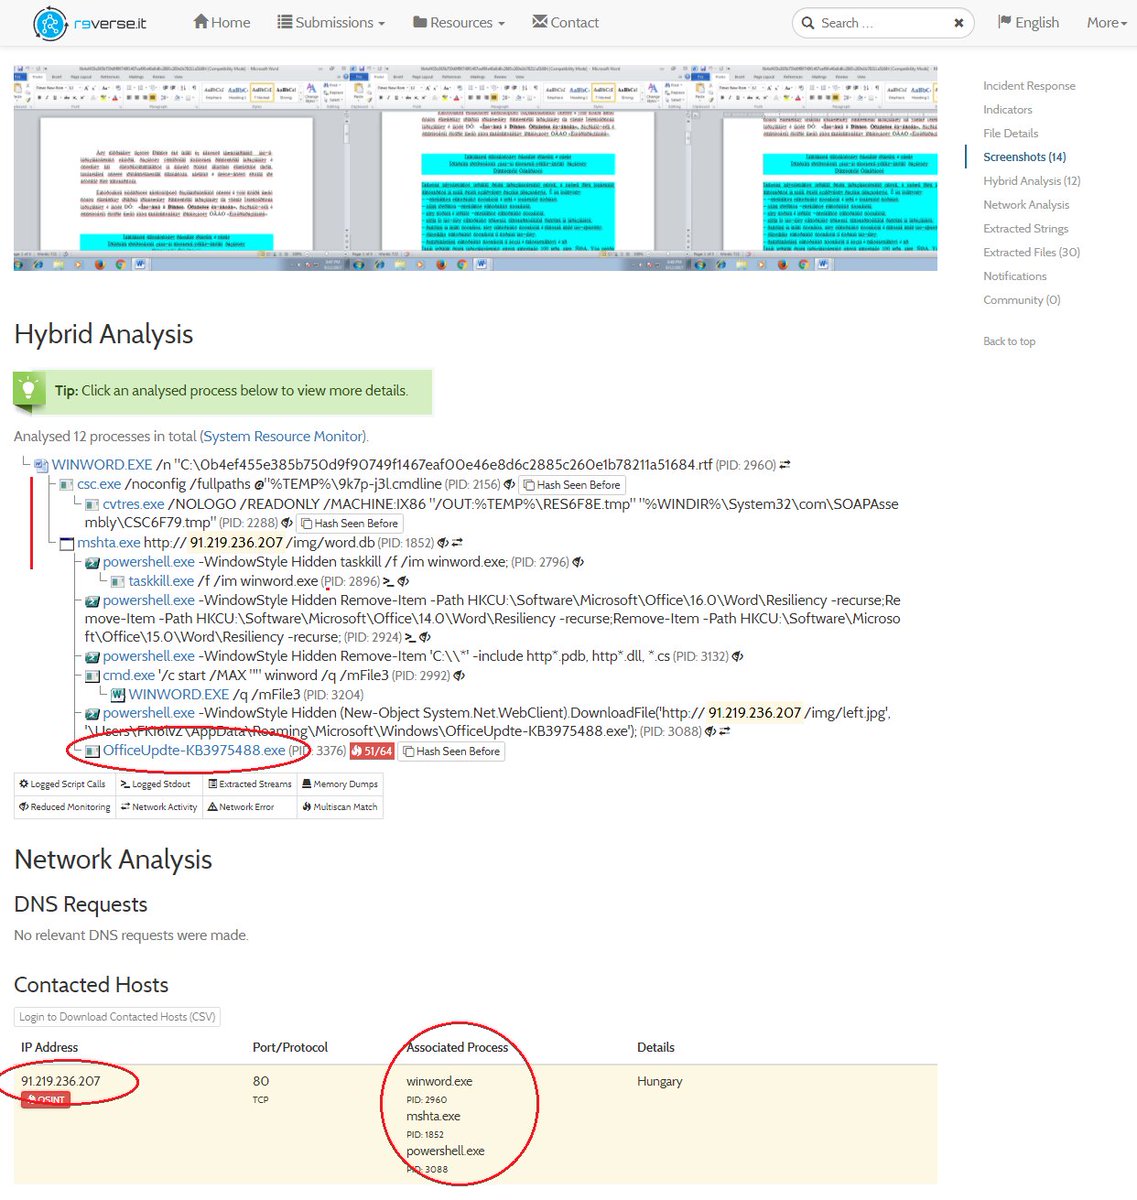Image resolution: width=1137 pixels, height=1200 pixels.
Task: Open the Resources dropdown menu
Action: click(x=458, y=22)
